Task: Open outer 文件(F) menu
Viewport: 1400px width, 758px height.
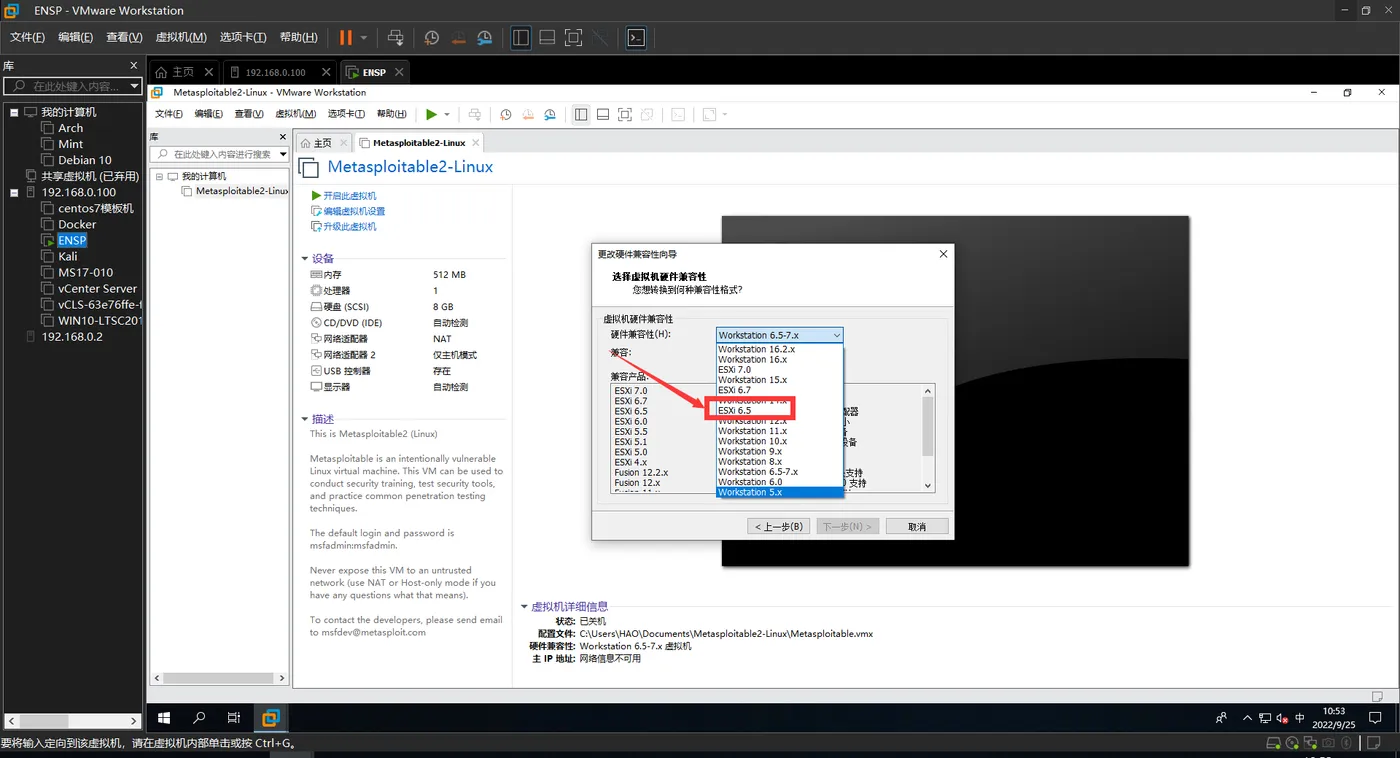Action: coord(27,38)
